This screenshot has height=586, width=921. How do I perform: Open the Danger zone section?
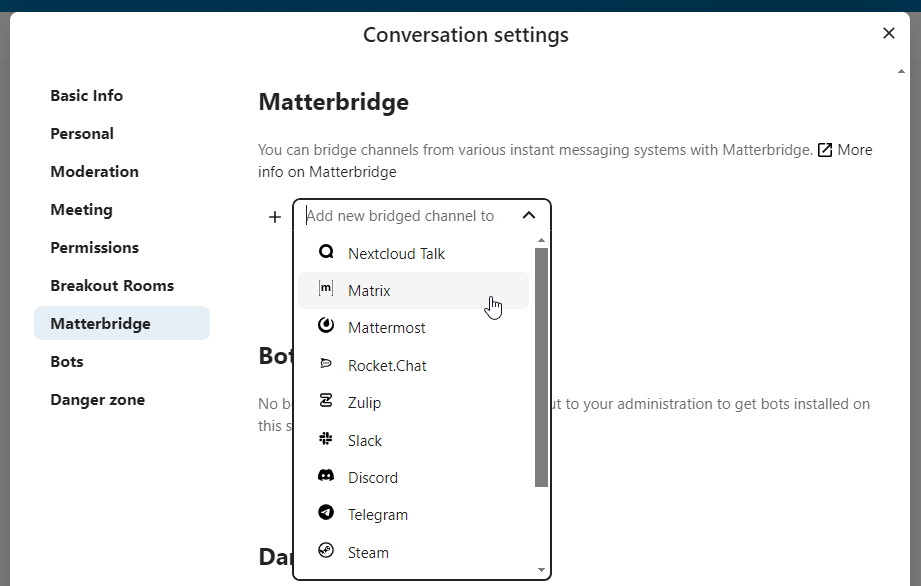click(x=98, y=400)
